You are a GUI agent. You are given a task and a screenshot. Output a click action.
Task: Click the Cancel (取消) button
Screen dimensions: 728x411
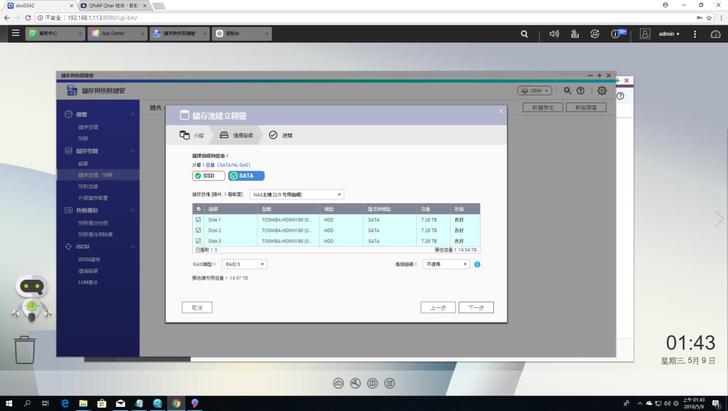[197, 308]
